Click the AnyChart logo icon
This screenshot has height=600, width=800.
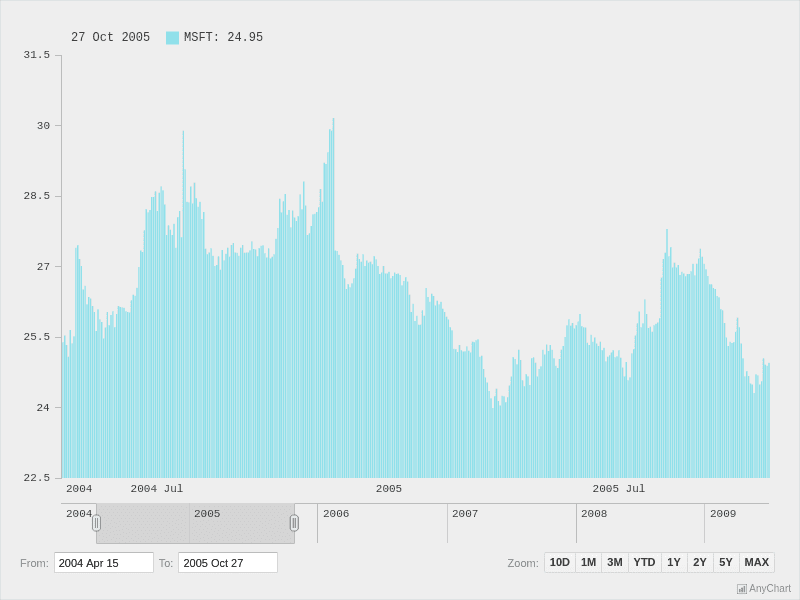click(742, 589)
